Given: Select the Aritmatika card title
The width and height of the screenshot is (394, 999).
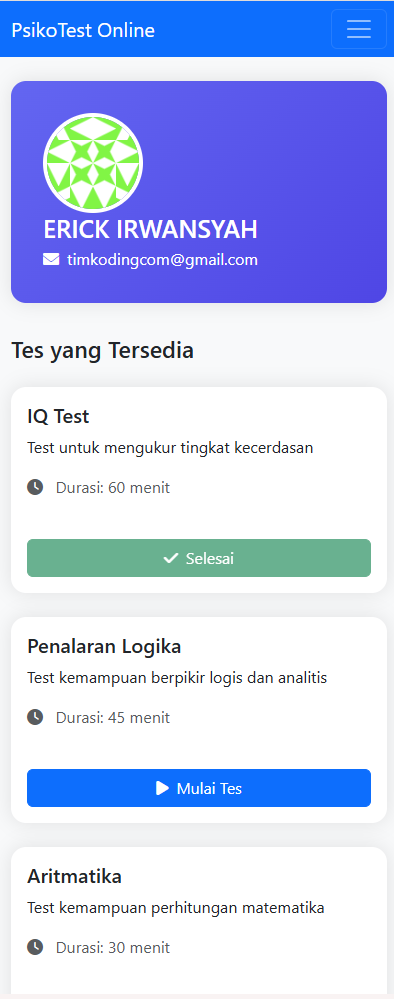Looking at the screenshot, I should click(75, 876).
